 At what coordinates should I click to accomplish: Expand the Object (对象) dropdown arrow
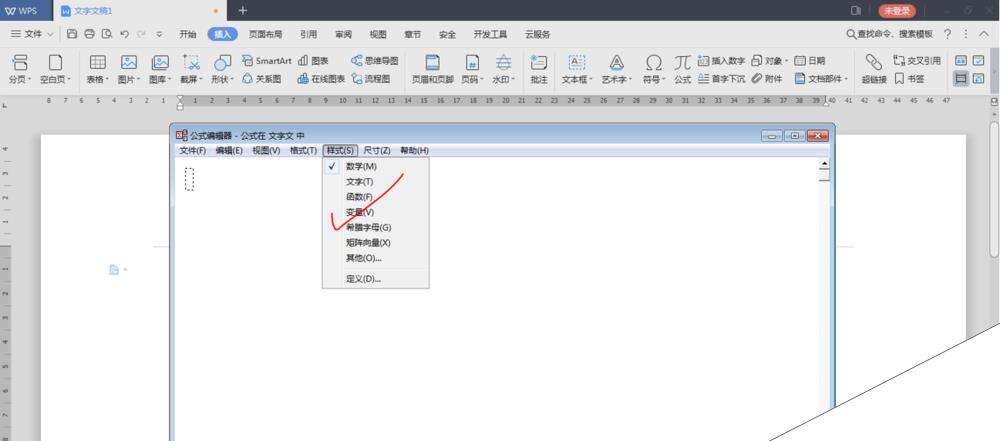pyautogui.click(x=786, y=61)
